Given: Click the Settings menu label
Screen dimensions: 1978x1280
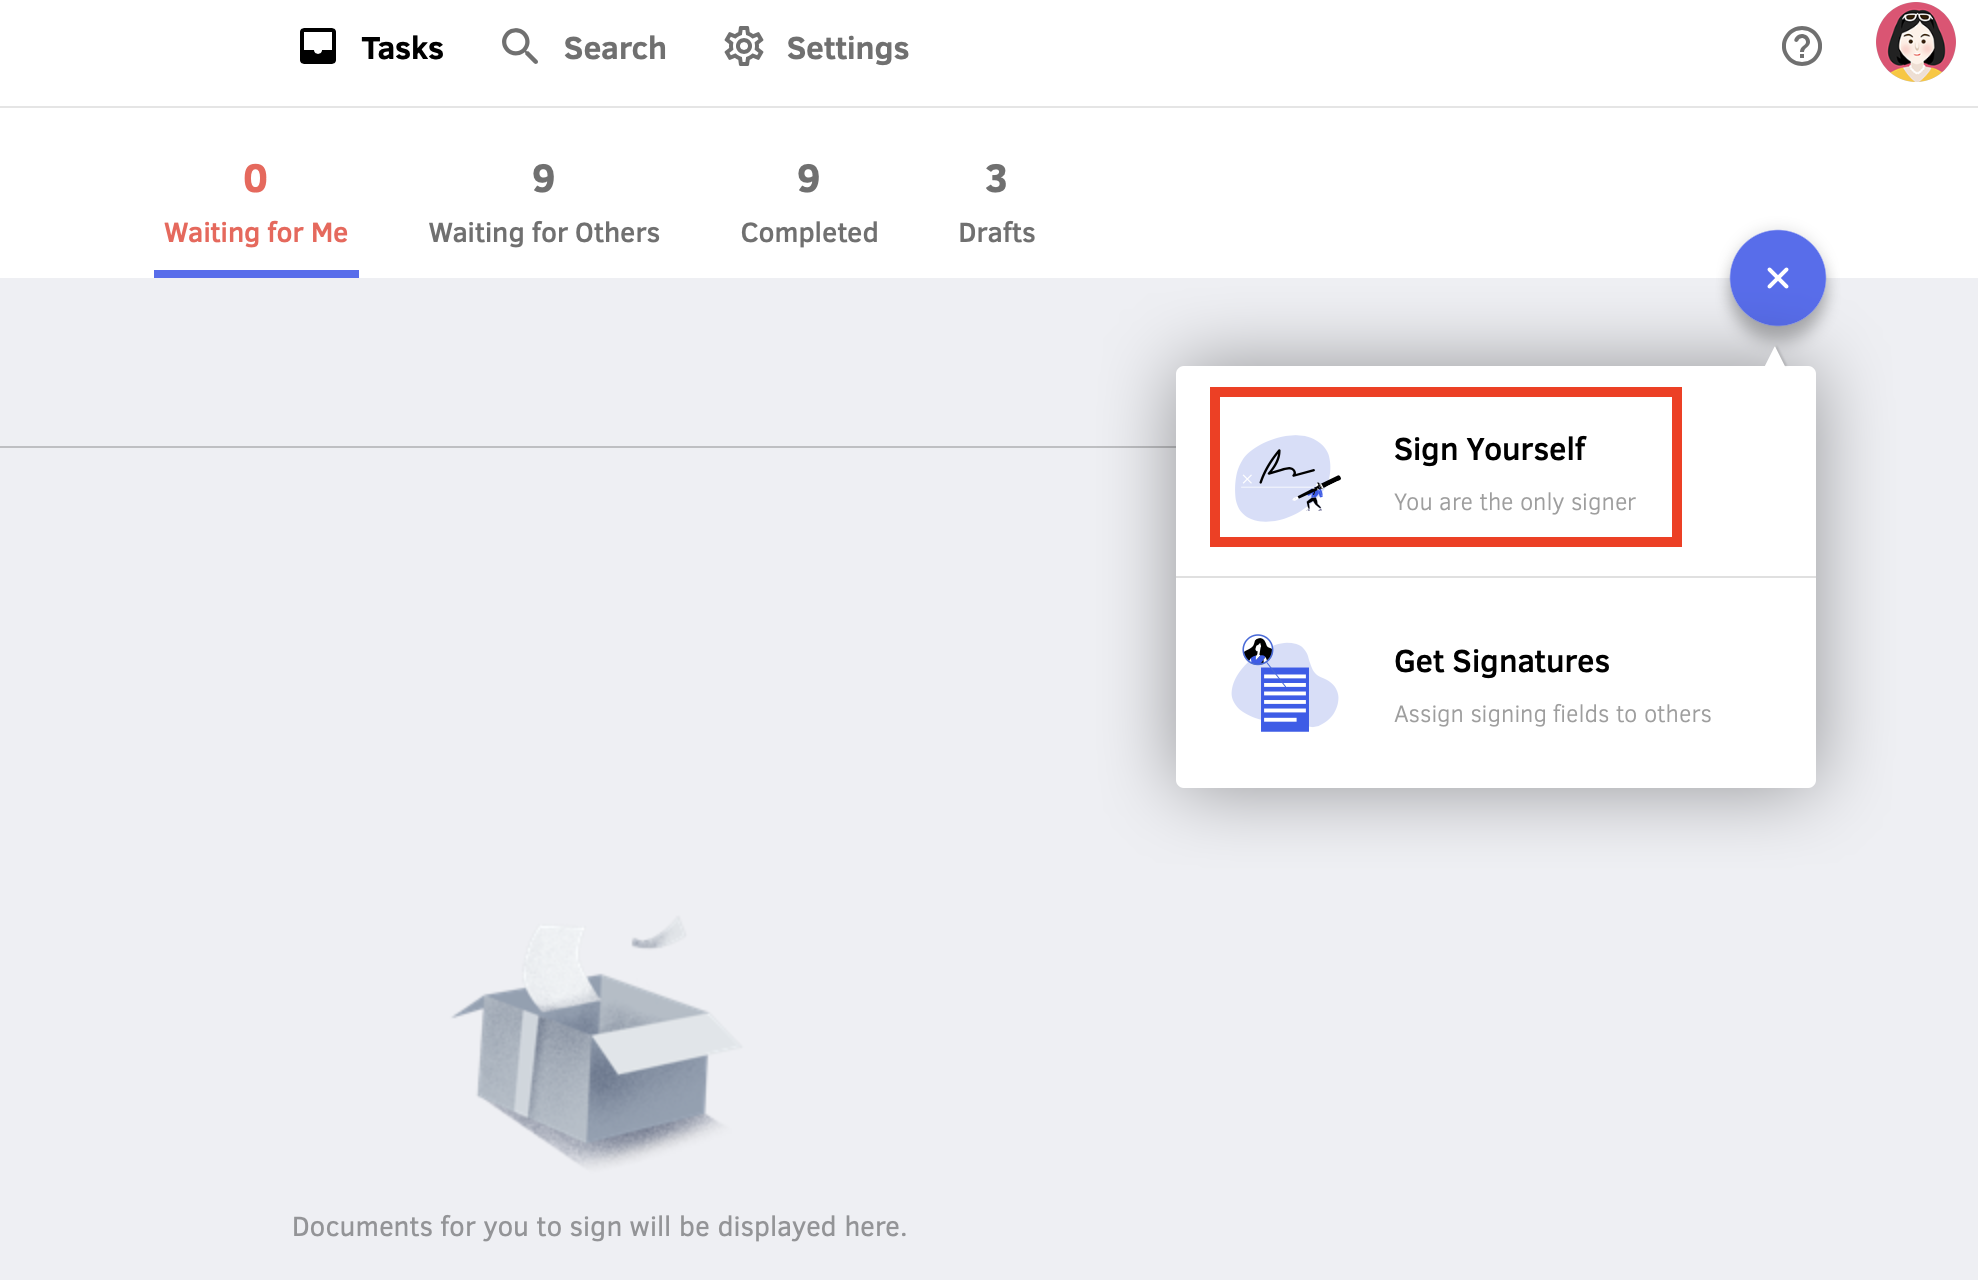Looking at the screenshot, I should (x=847, y=47).
